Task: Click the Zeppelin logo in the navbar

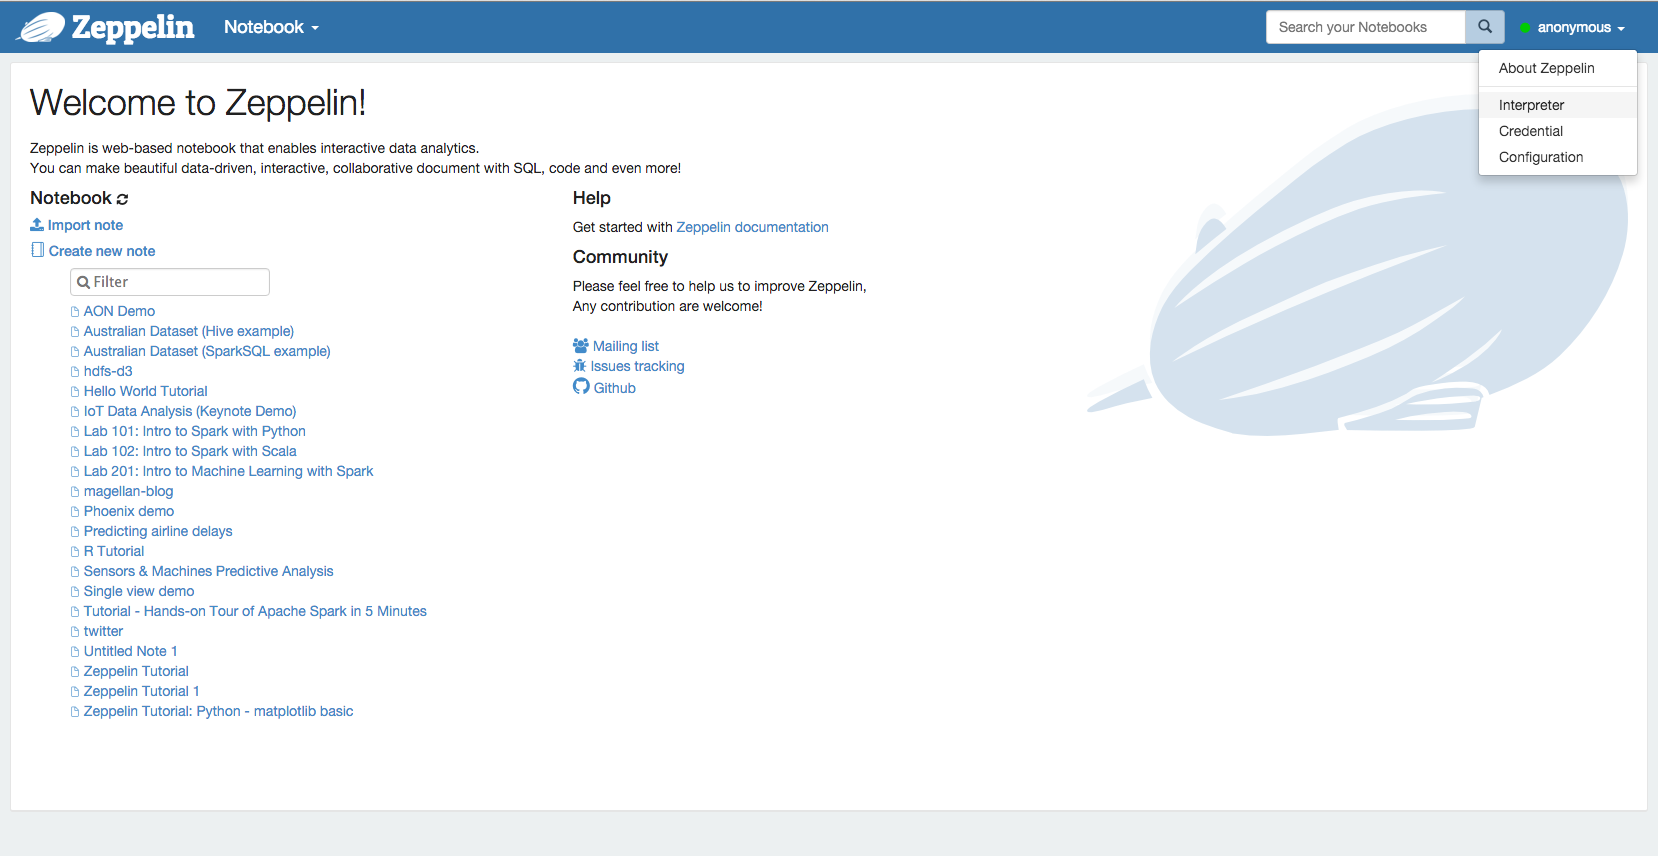Action: click(105, 27)
